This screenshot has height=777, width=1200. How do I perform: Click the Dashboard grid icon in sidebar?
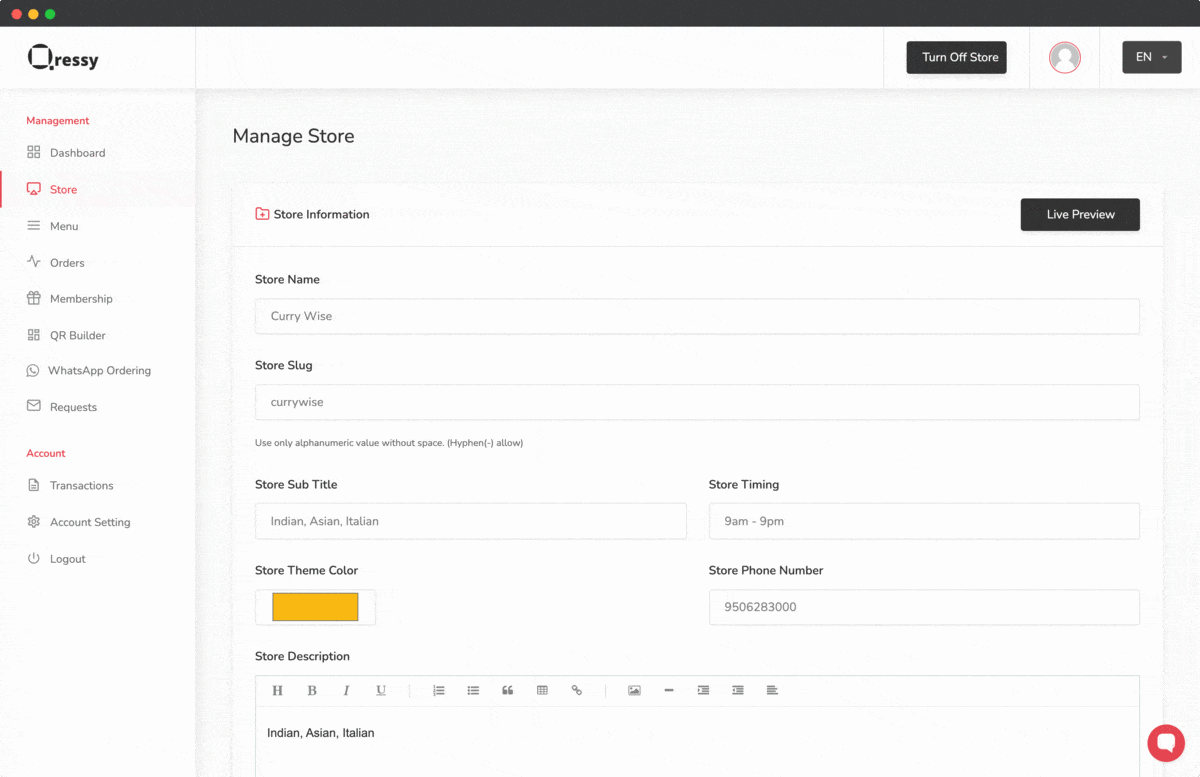point(34,153)
